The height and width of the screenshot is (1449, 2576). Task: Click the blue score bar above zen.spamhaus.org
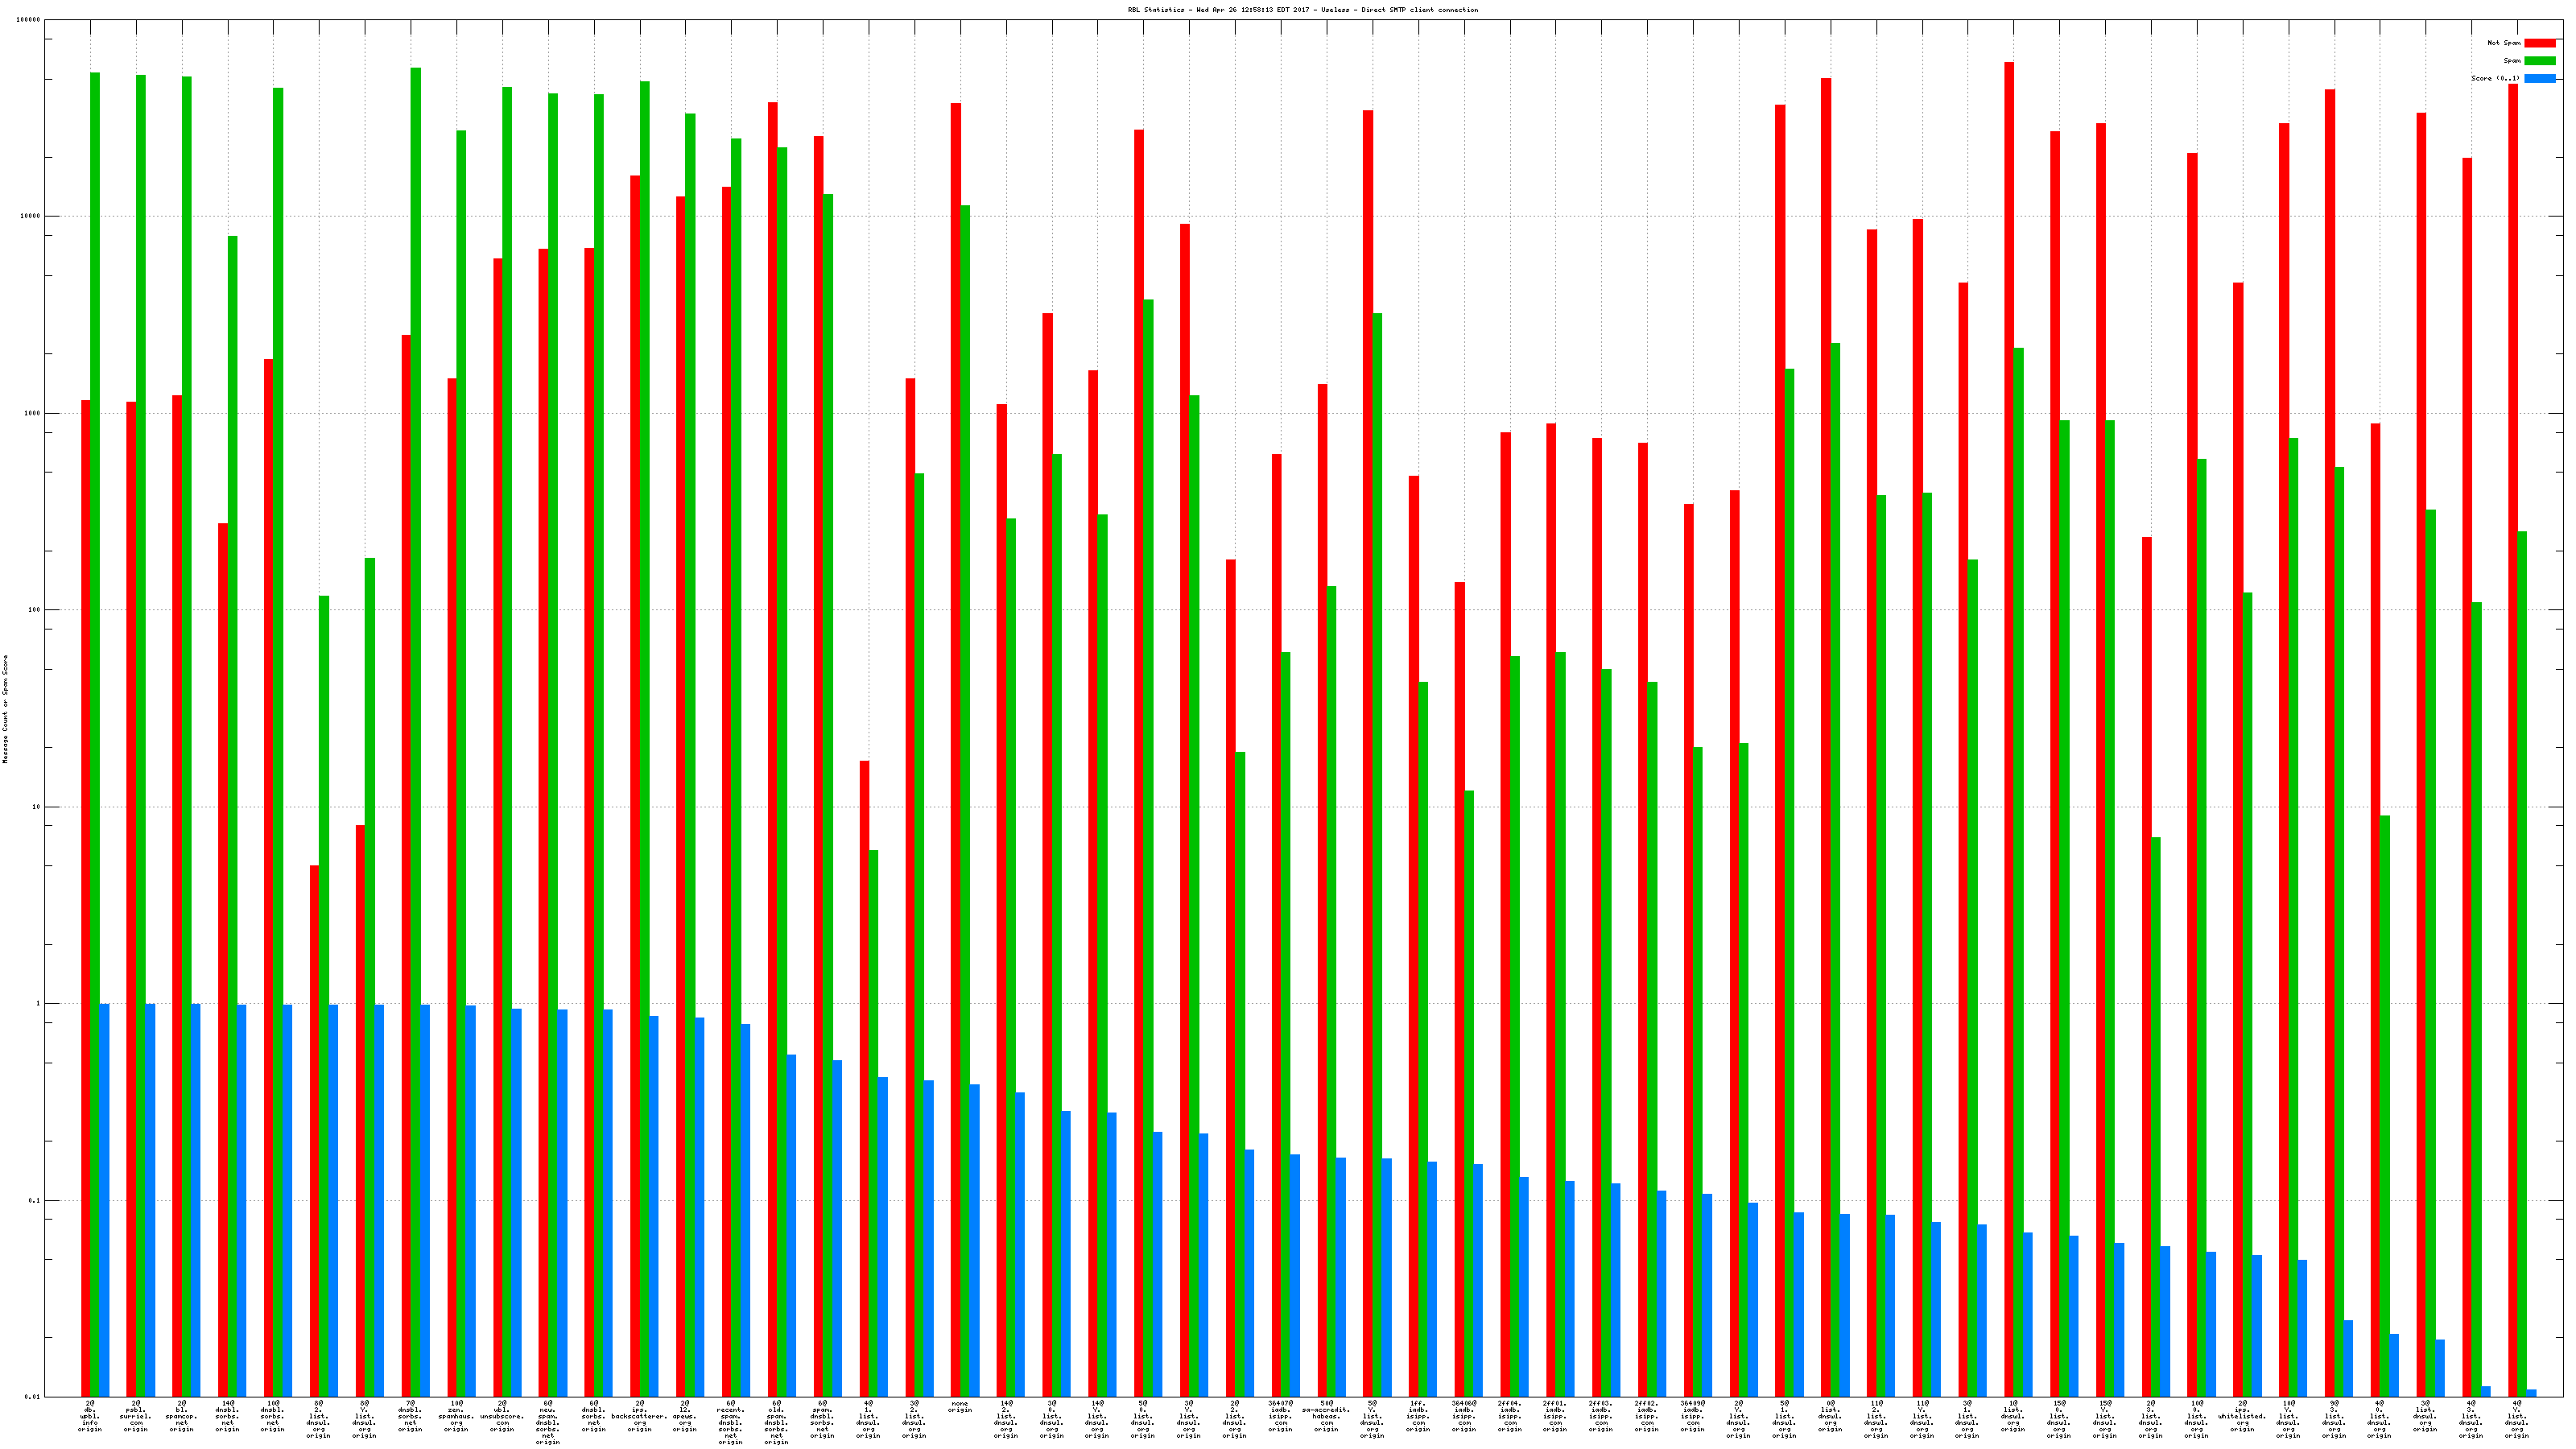pos(471,1200)
